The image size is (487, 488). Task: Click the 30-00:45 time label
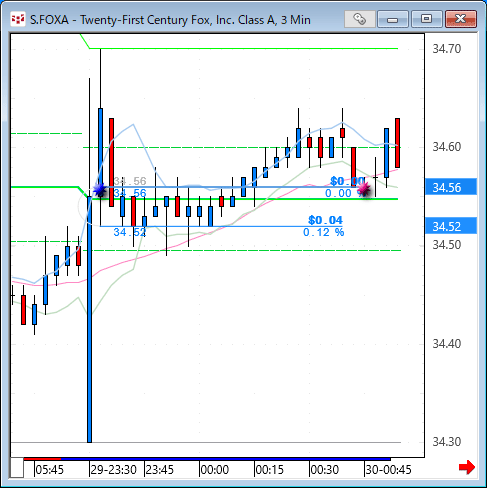(x=388, y=470)
